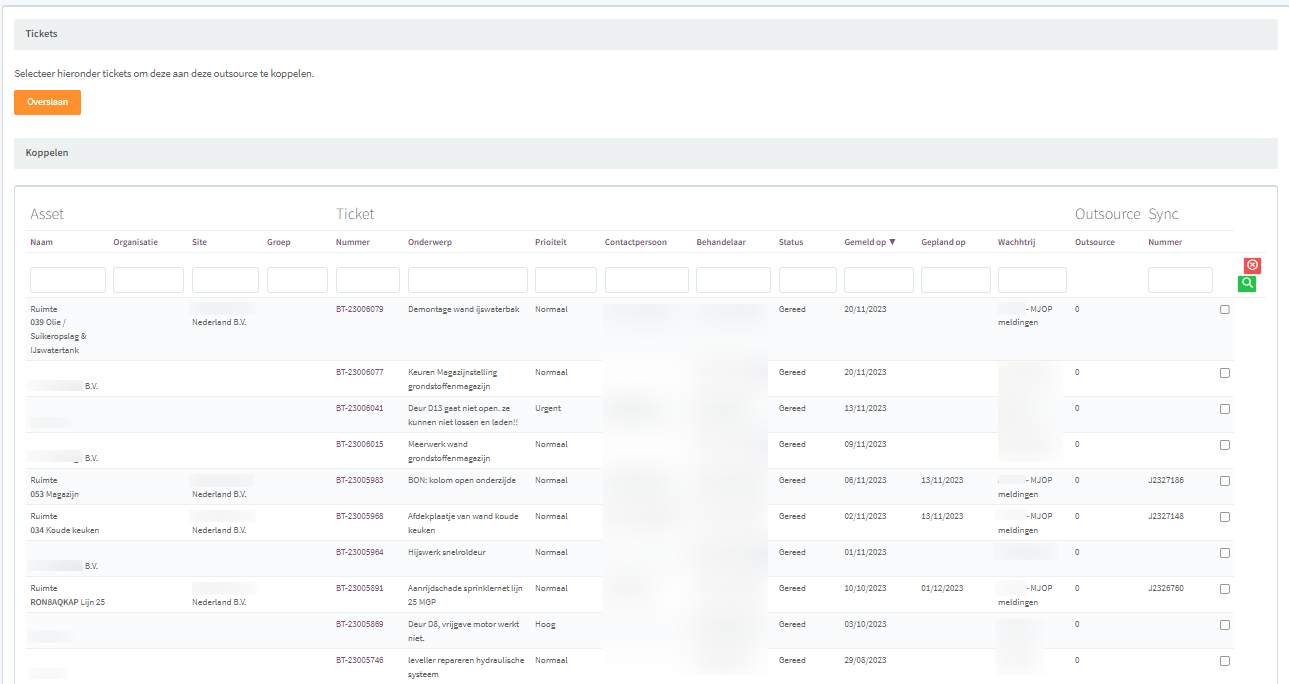
Task: Click the Gepland op filter field
Action: (x=955, y=280)
